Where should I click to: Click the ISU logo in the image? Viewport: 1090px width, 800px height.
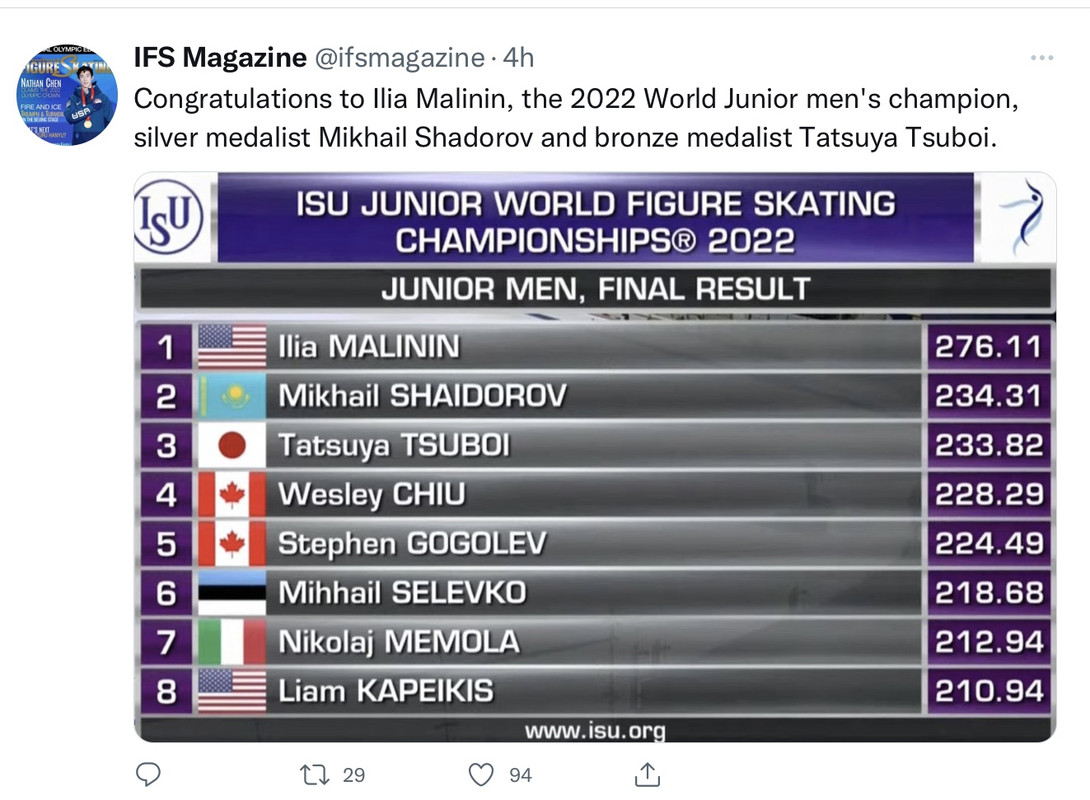[x=169, y=216]
